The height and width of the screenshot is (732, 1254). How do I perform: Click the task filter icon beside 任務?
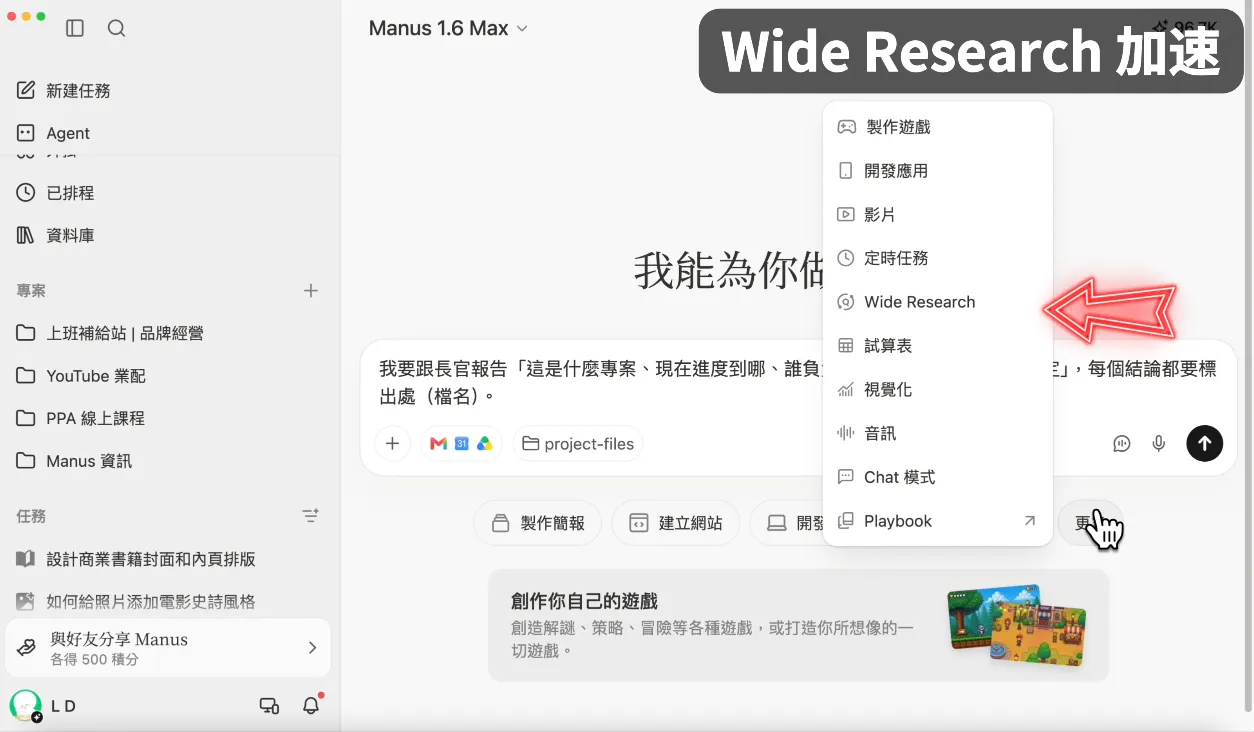tap(311, 516)
